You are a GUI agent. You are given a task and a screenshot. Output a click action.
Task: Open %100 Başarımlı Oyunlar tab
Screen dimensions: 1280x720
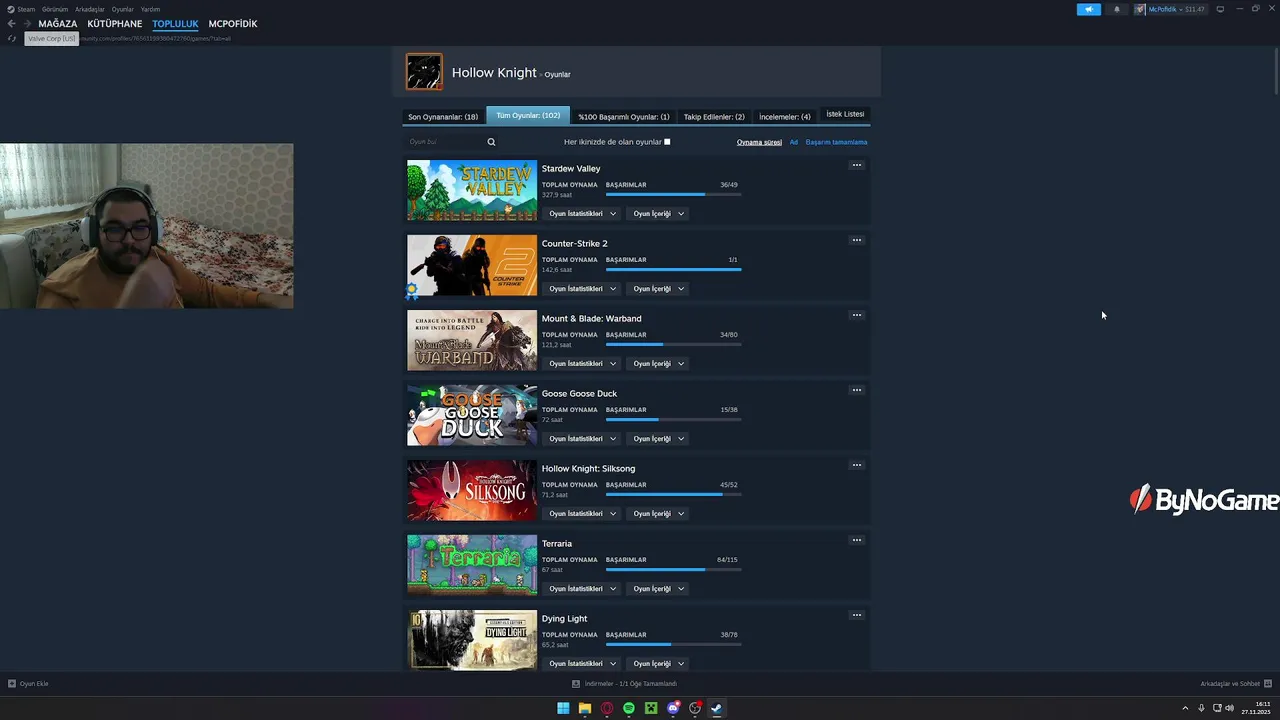pyautogui.click(x=624, y=117)
